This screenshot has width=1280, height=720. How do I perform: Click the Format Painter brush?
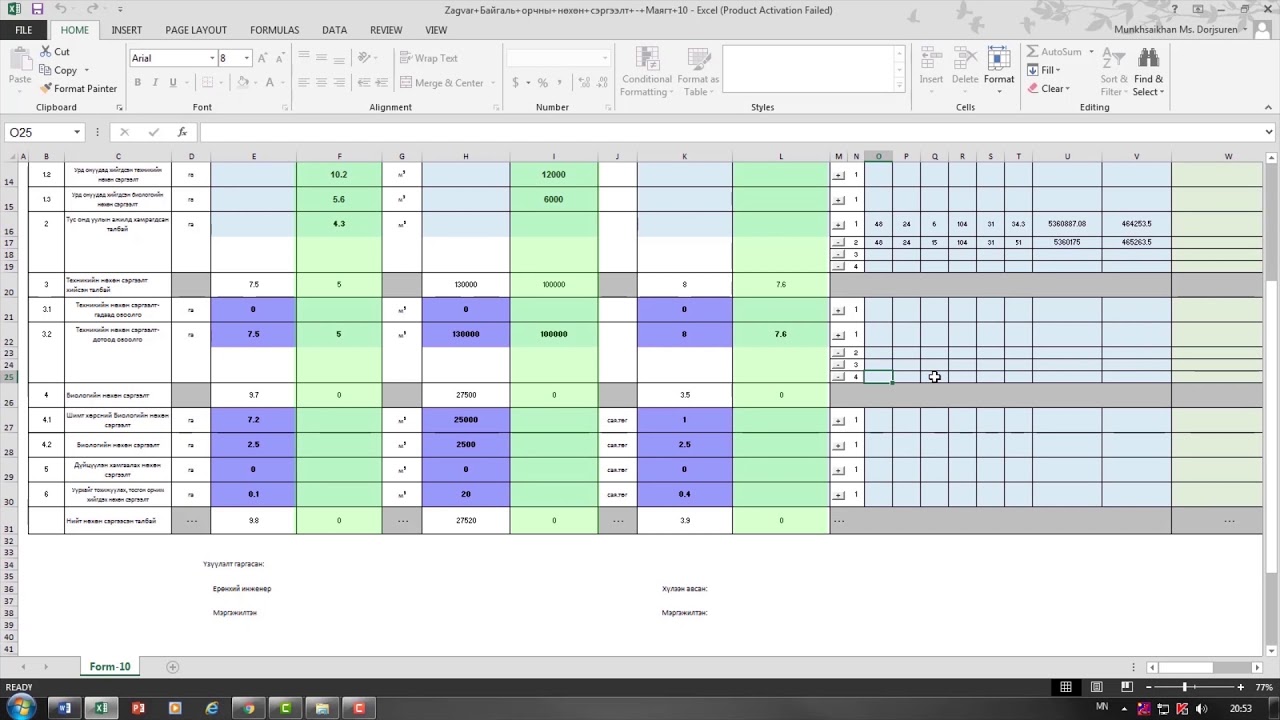46,88
